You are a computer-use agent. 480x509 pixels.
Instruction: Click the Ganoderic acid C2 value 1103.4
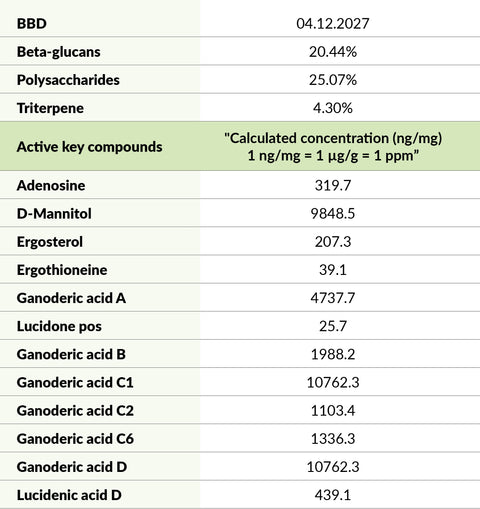333,410
